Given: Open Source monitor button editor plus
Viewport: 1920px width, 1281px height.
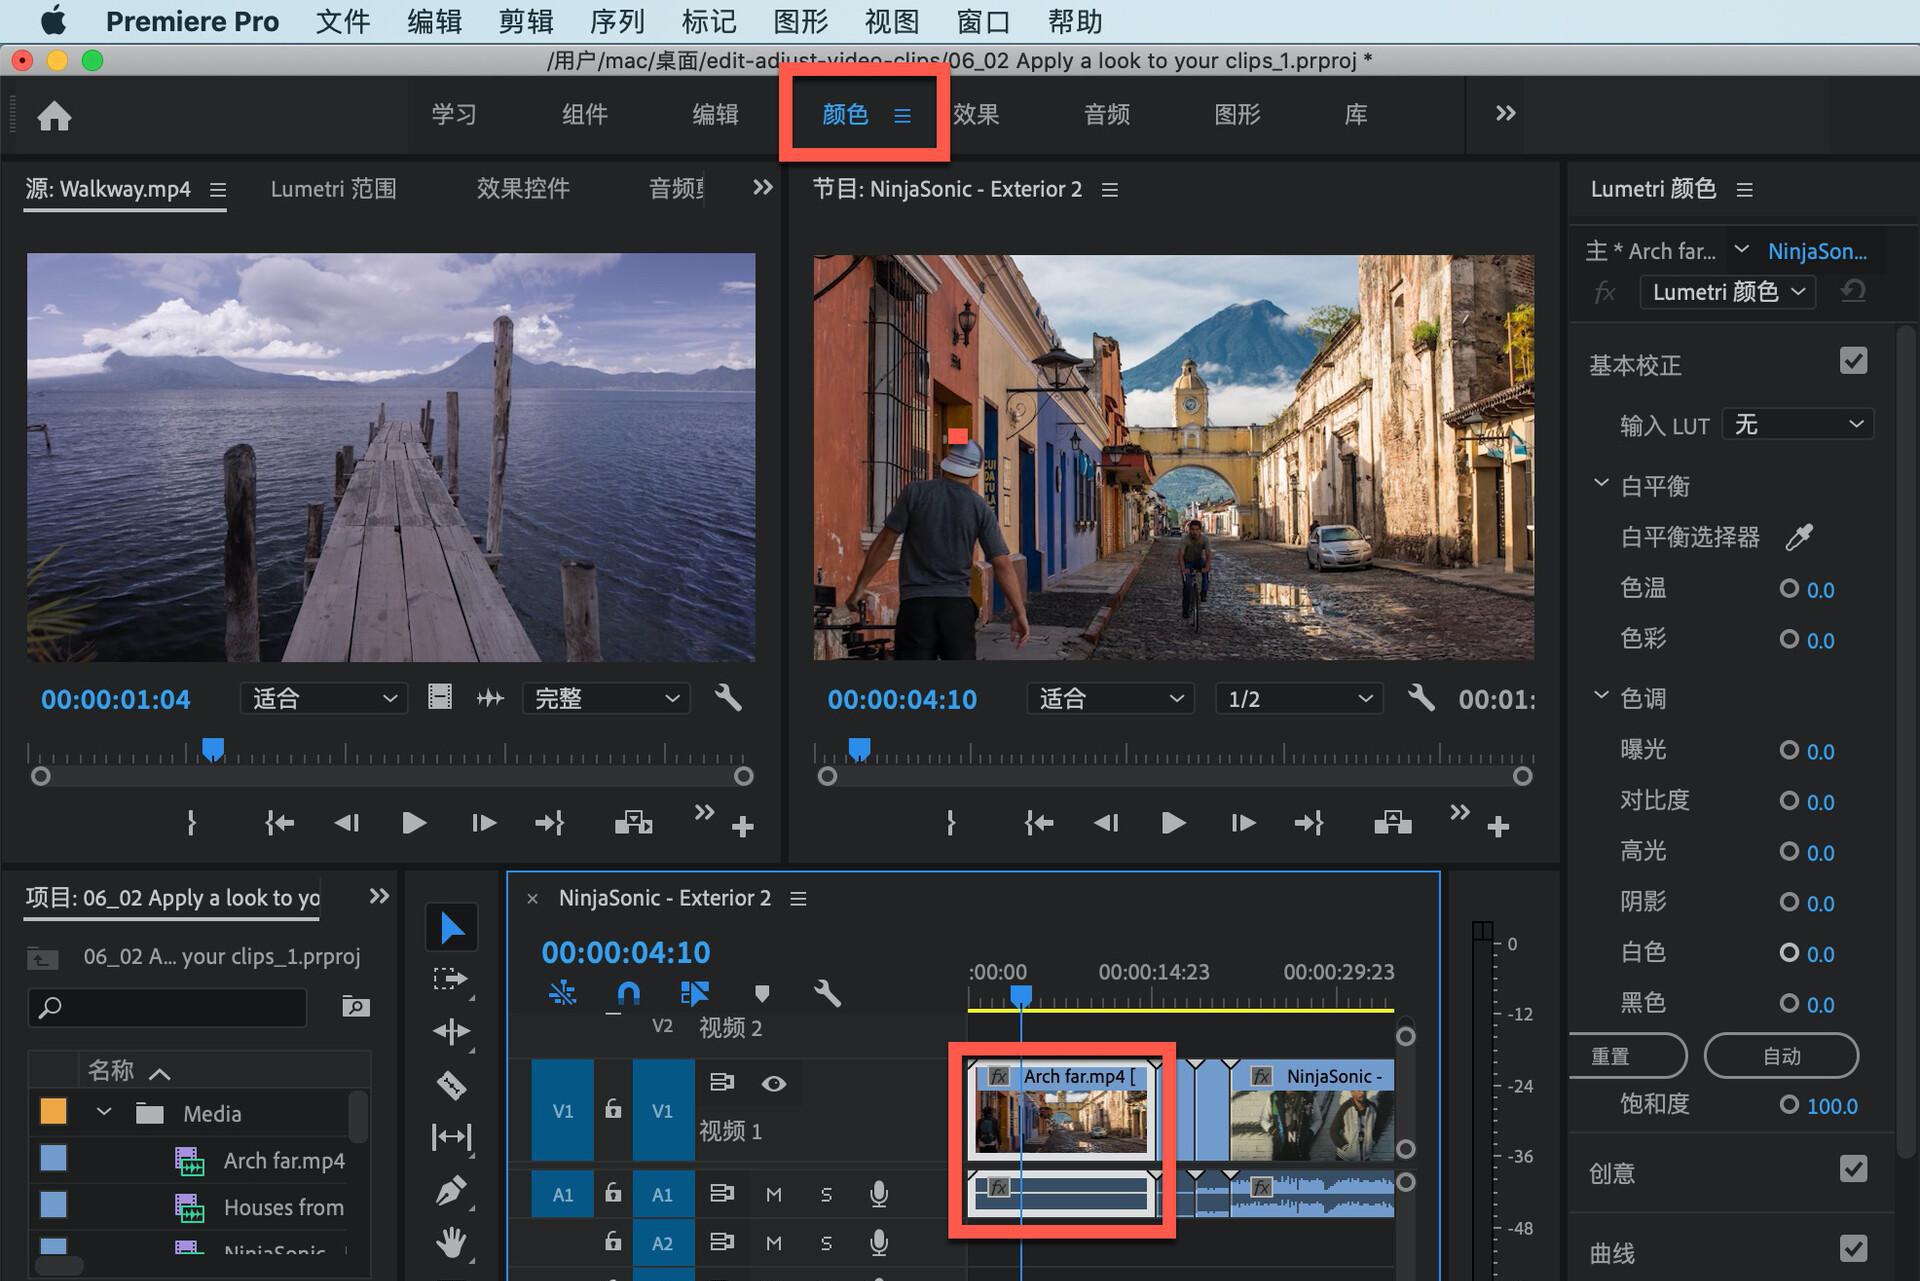Looking at the screenshot, I should pyautogui.click(x=742, y=827).
